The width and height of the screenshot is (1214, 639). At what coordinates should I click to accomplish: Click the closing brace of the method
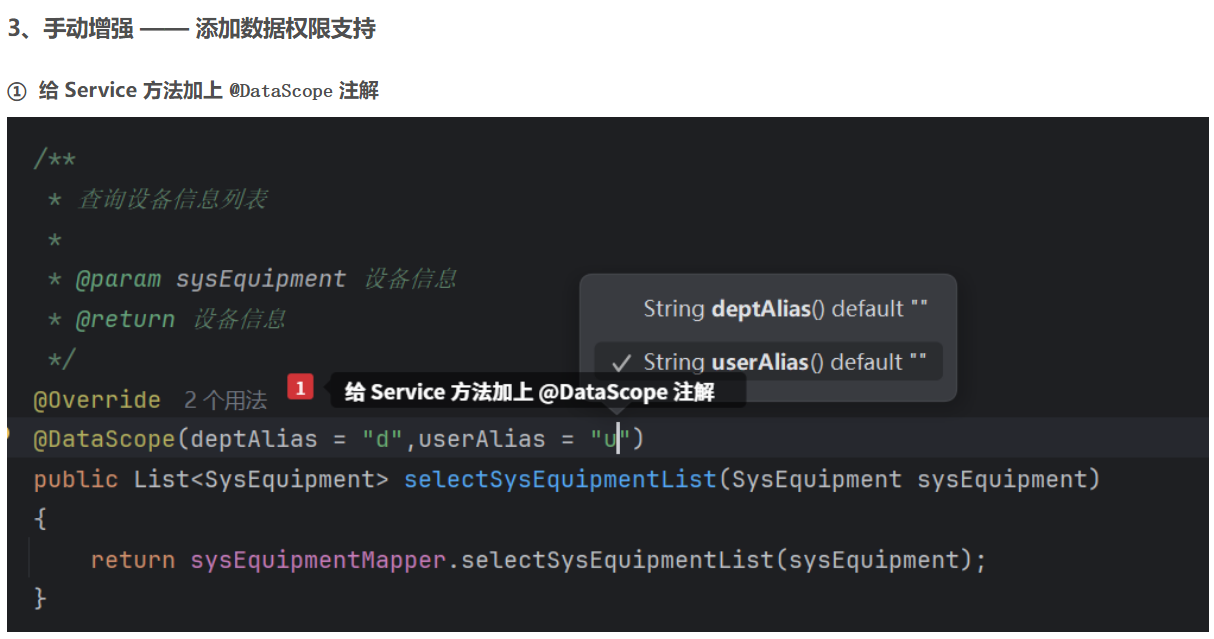click(40, 599)
